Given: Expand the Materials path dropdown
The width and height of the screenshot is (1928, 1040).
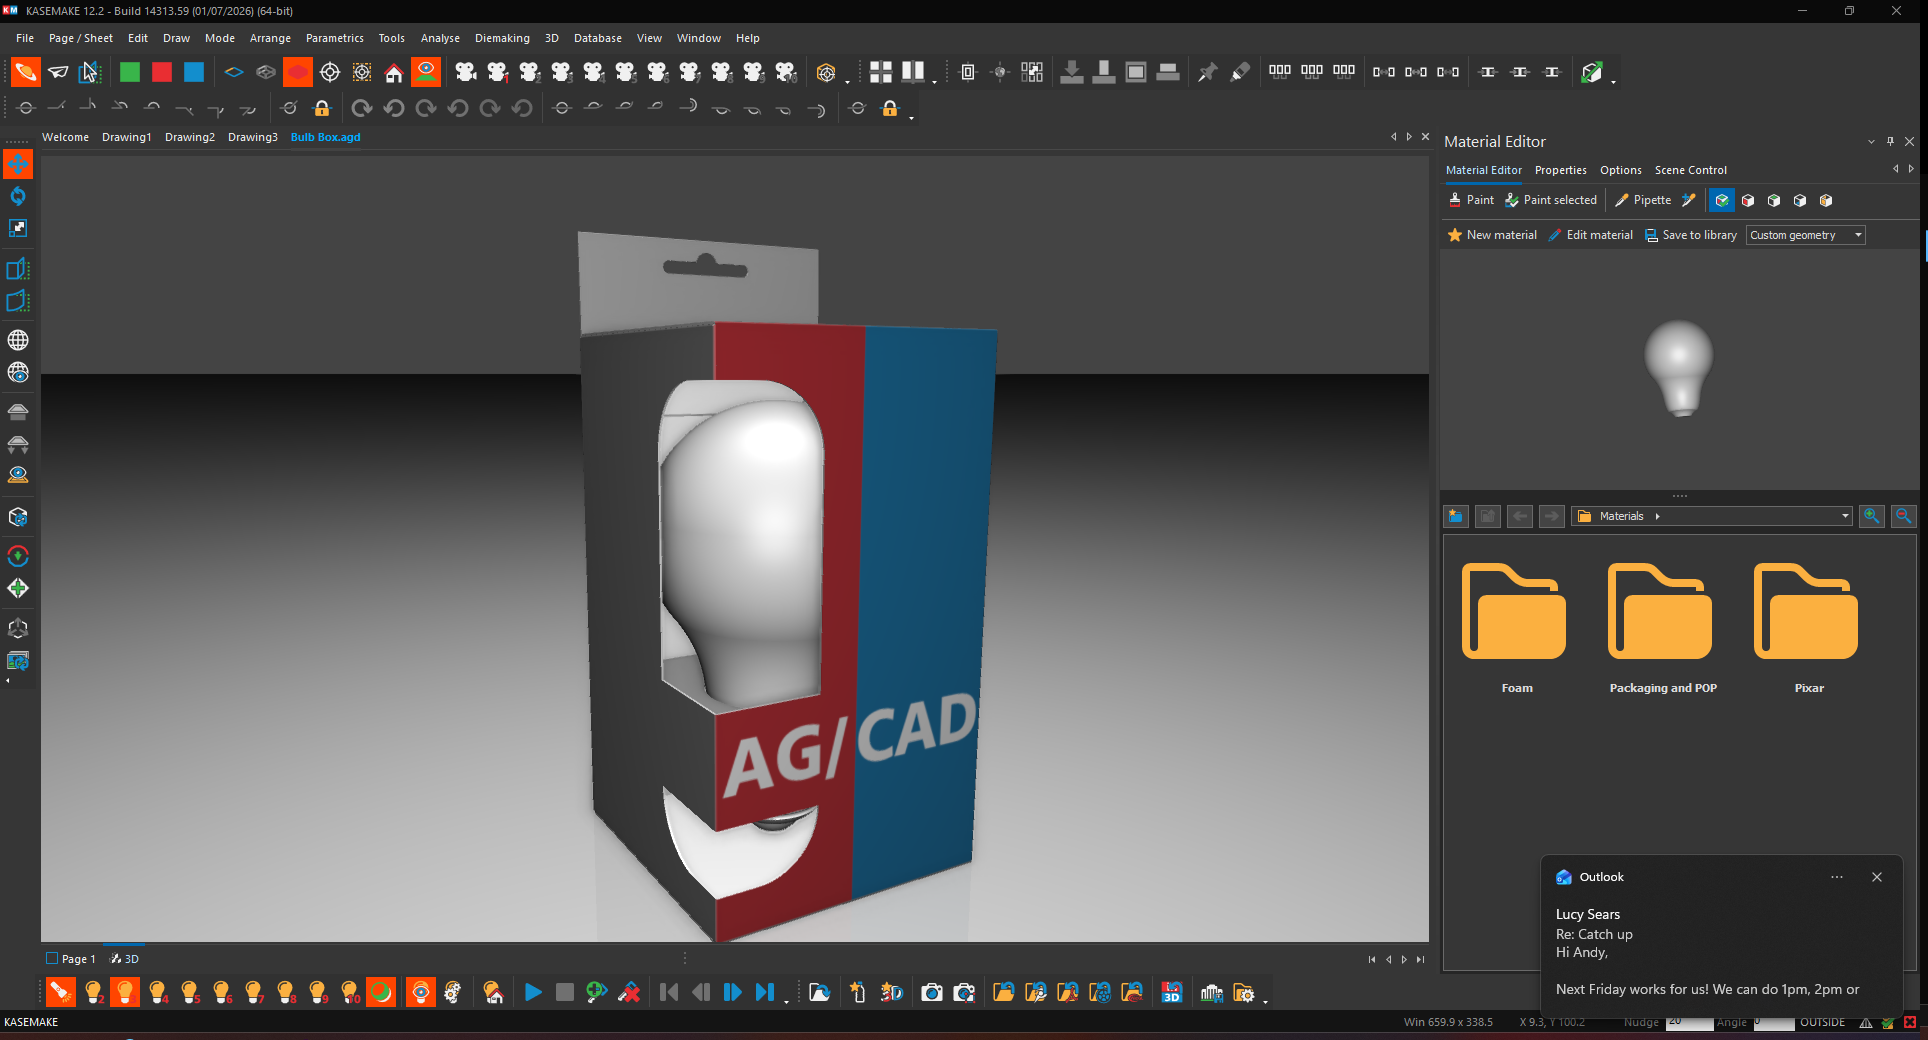Looking at the screenshot, I should [1845, 516].
